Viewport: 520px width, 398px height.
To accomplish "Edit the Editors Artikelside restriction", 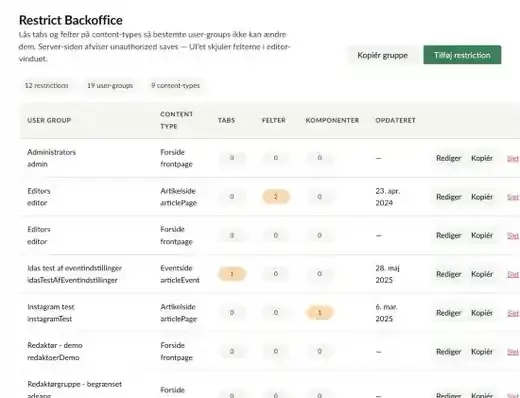I will click(x=448, y=197).
